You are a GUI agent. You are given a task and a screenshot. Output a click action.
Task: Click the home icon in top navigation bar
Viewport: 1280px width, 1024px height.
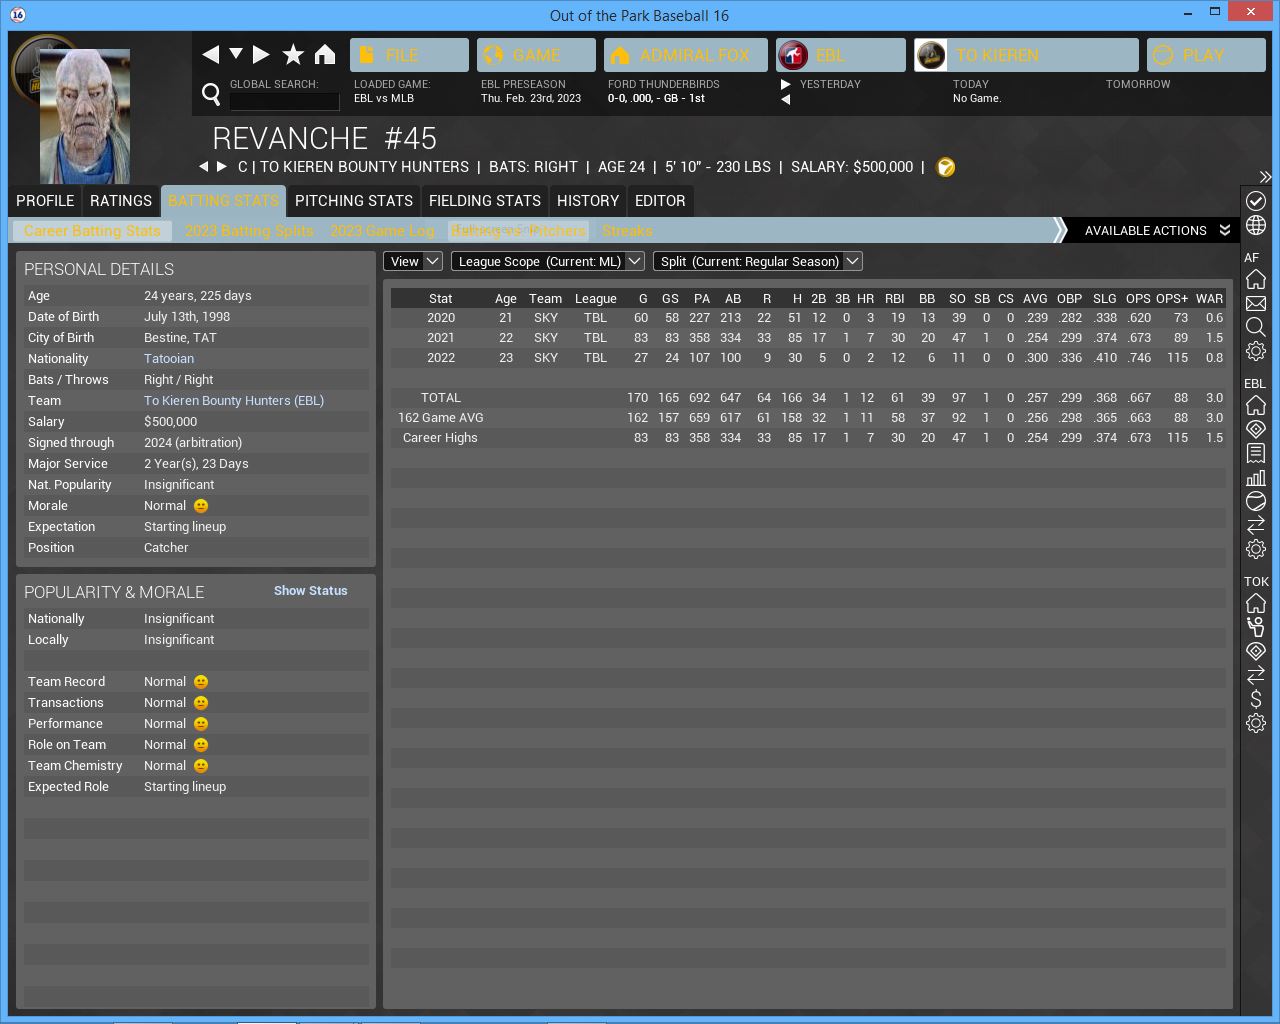(325, 55)
